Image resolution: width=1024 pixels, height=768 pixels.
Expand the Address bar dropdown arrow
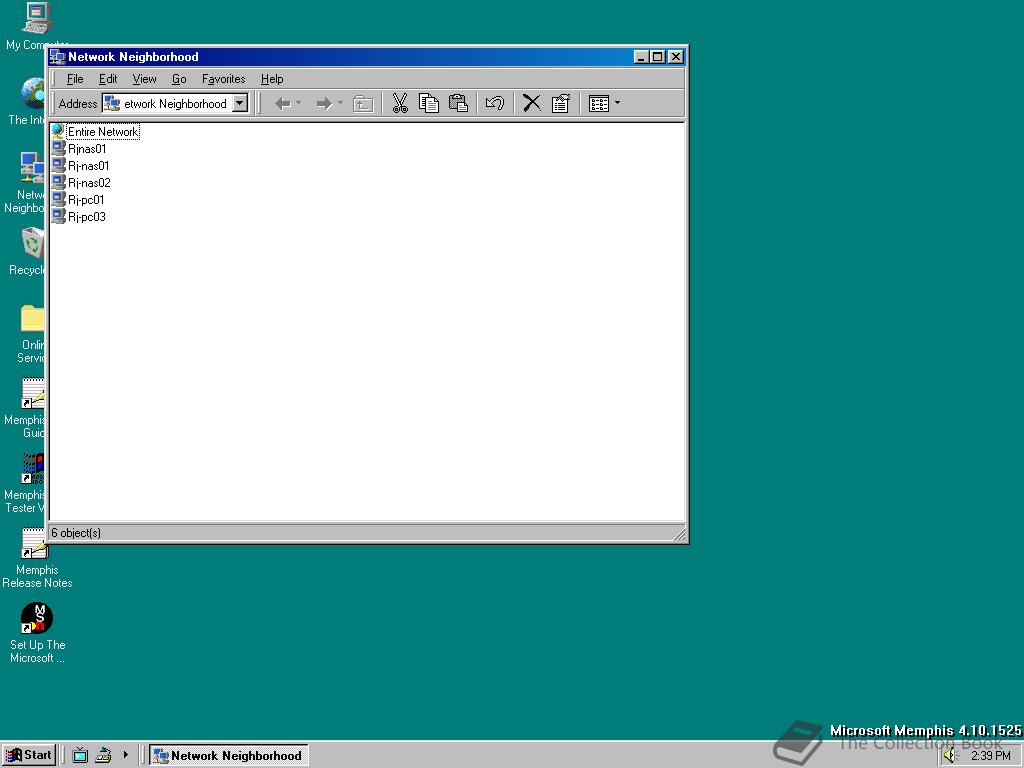click(x=240, y=103)
